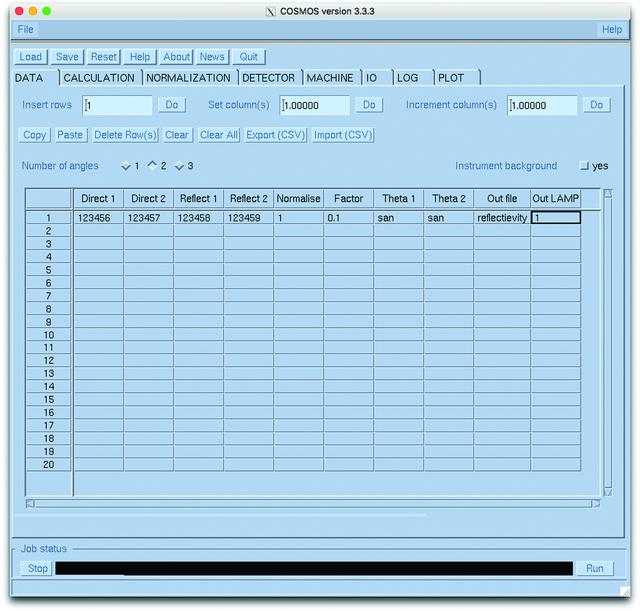The image size is (640, 611).
Task: Select the Theta 1 cell 'san'
Action: point(399,218)
